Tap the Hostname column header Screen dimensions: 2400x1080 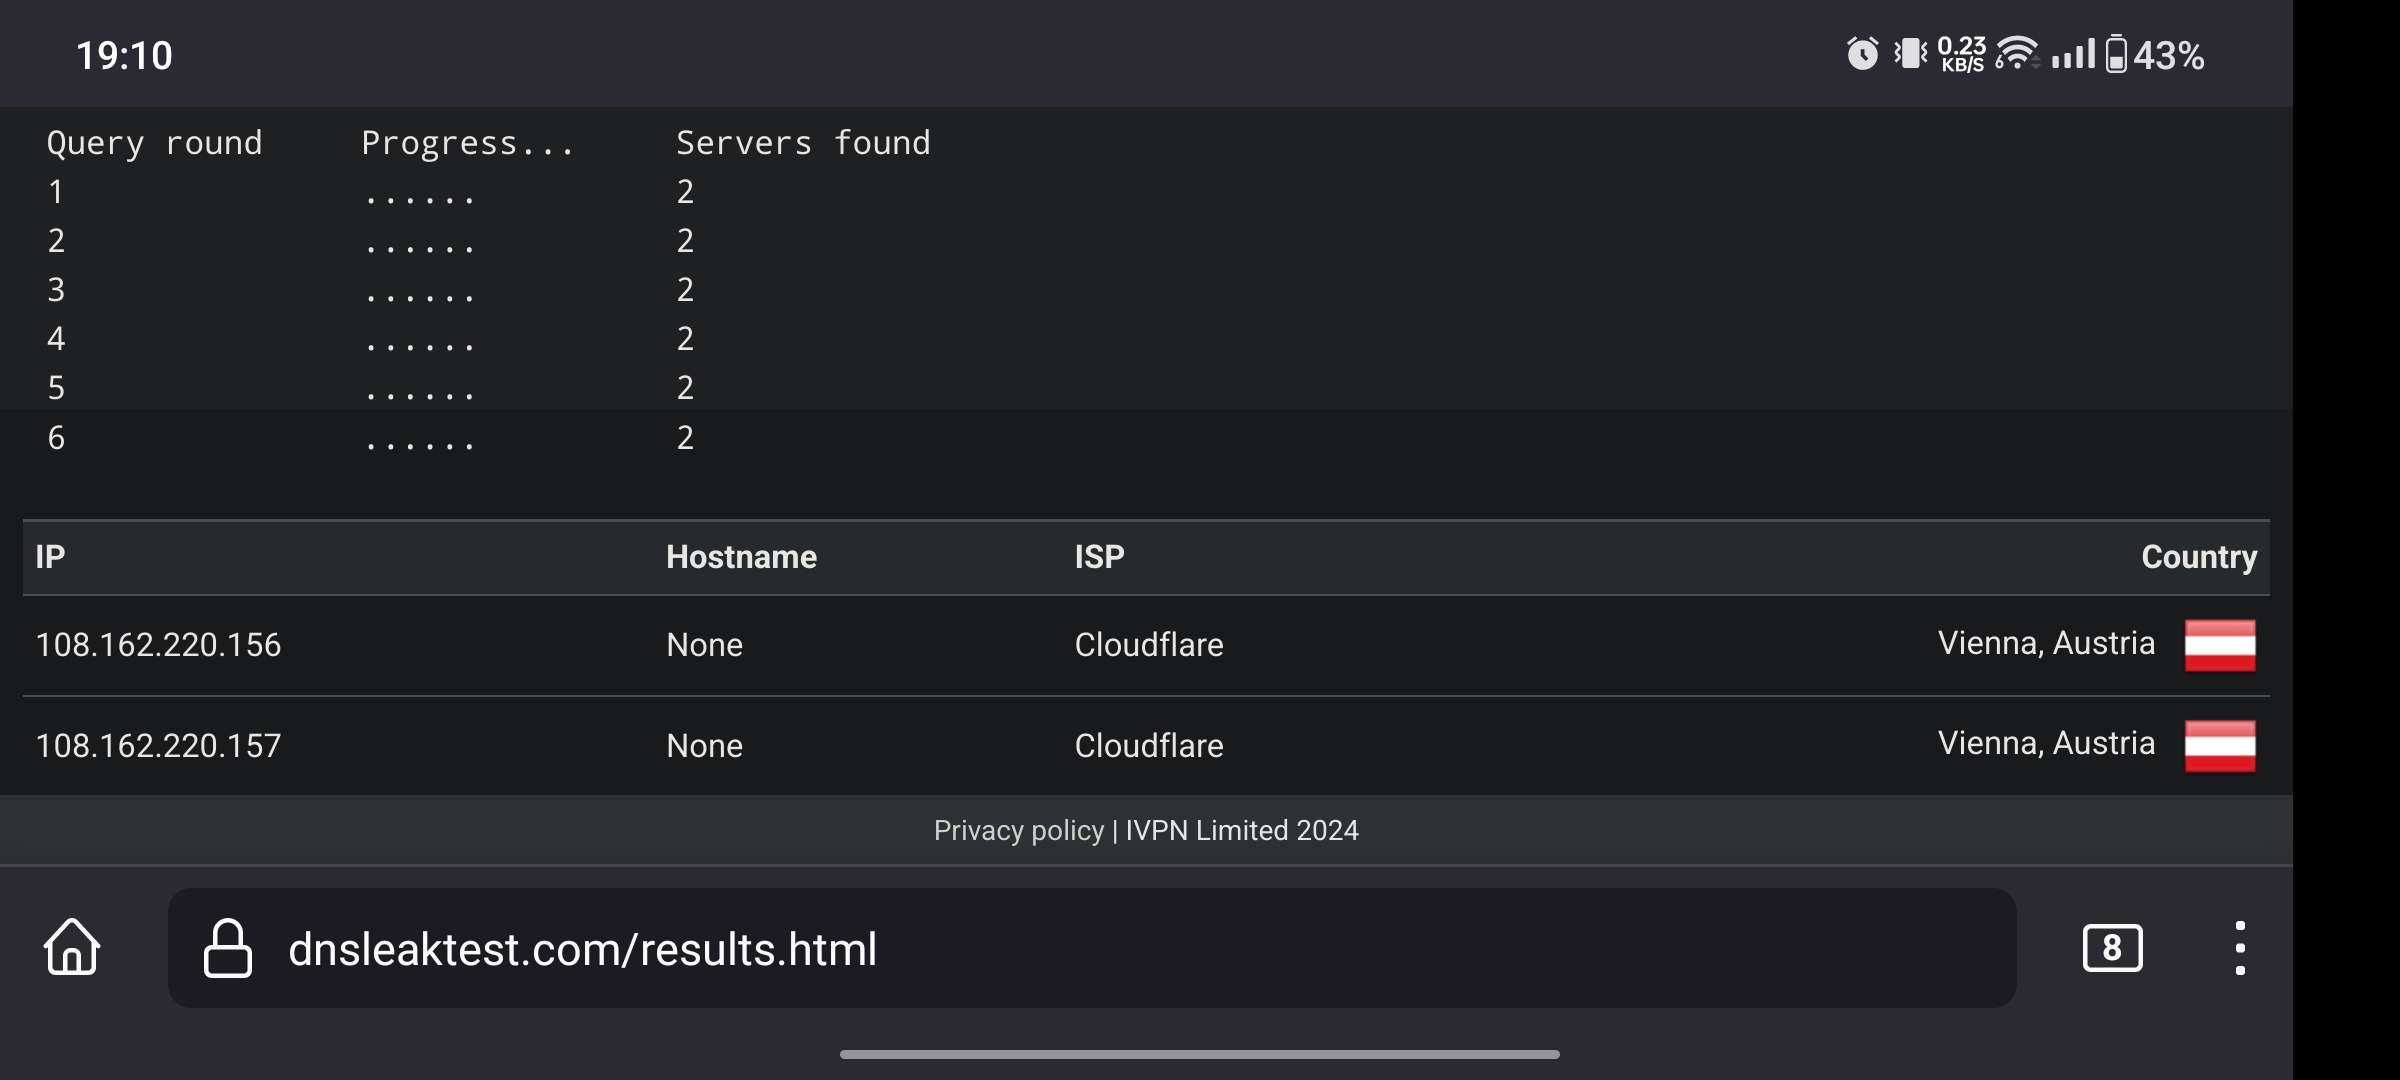pyautogui.click(x=741, y=557)
